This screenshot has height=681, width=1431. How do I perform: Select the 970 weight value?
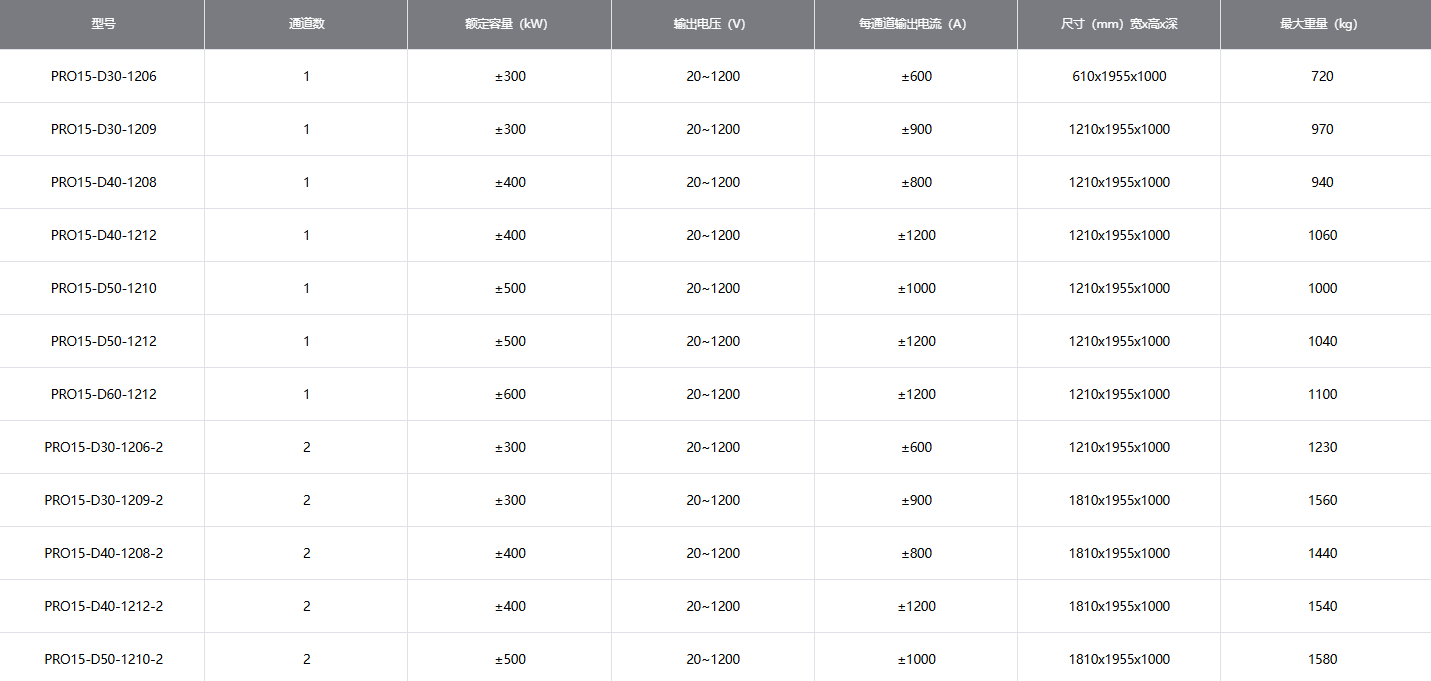1322,129
